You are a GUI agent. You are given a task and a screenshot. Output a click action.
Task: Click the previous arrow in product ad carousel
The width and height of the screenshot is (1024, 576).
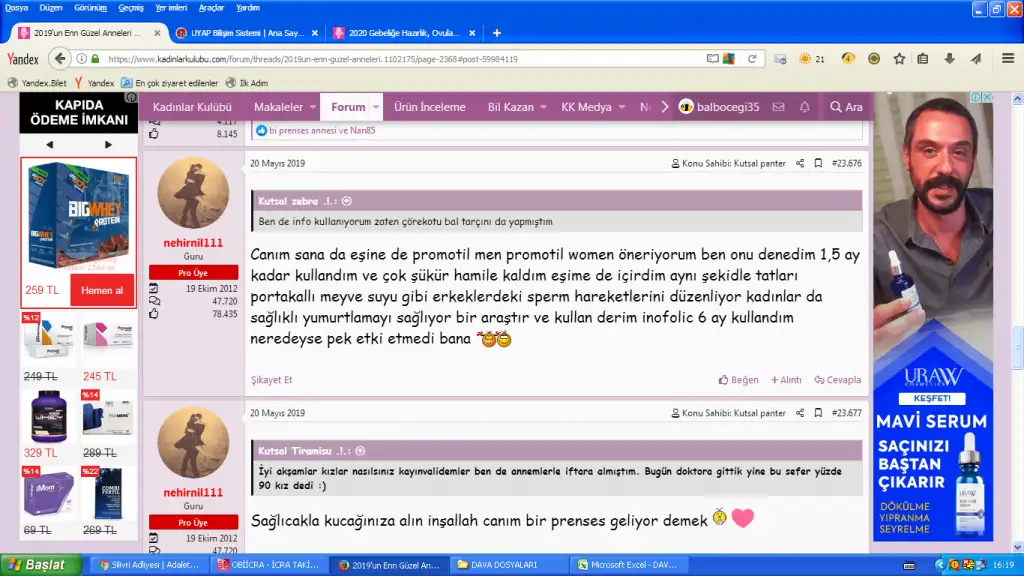[x=50, y=144]
